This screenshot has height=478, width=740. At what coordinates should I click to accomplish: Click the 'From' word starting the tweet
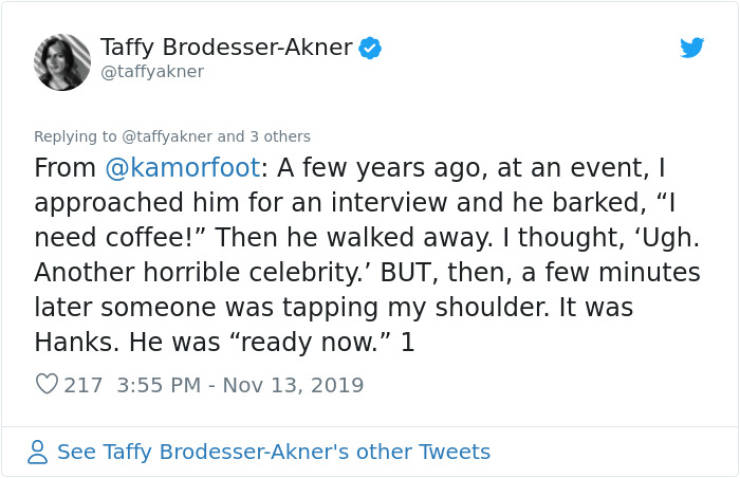tap(65, 168)
